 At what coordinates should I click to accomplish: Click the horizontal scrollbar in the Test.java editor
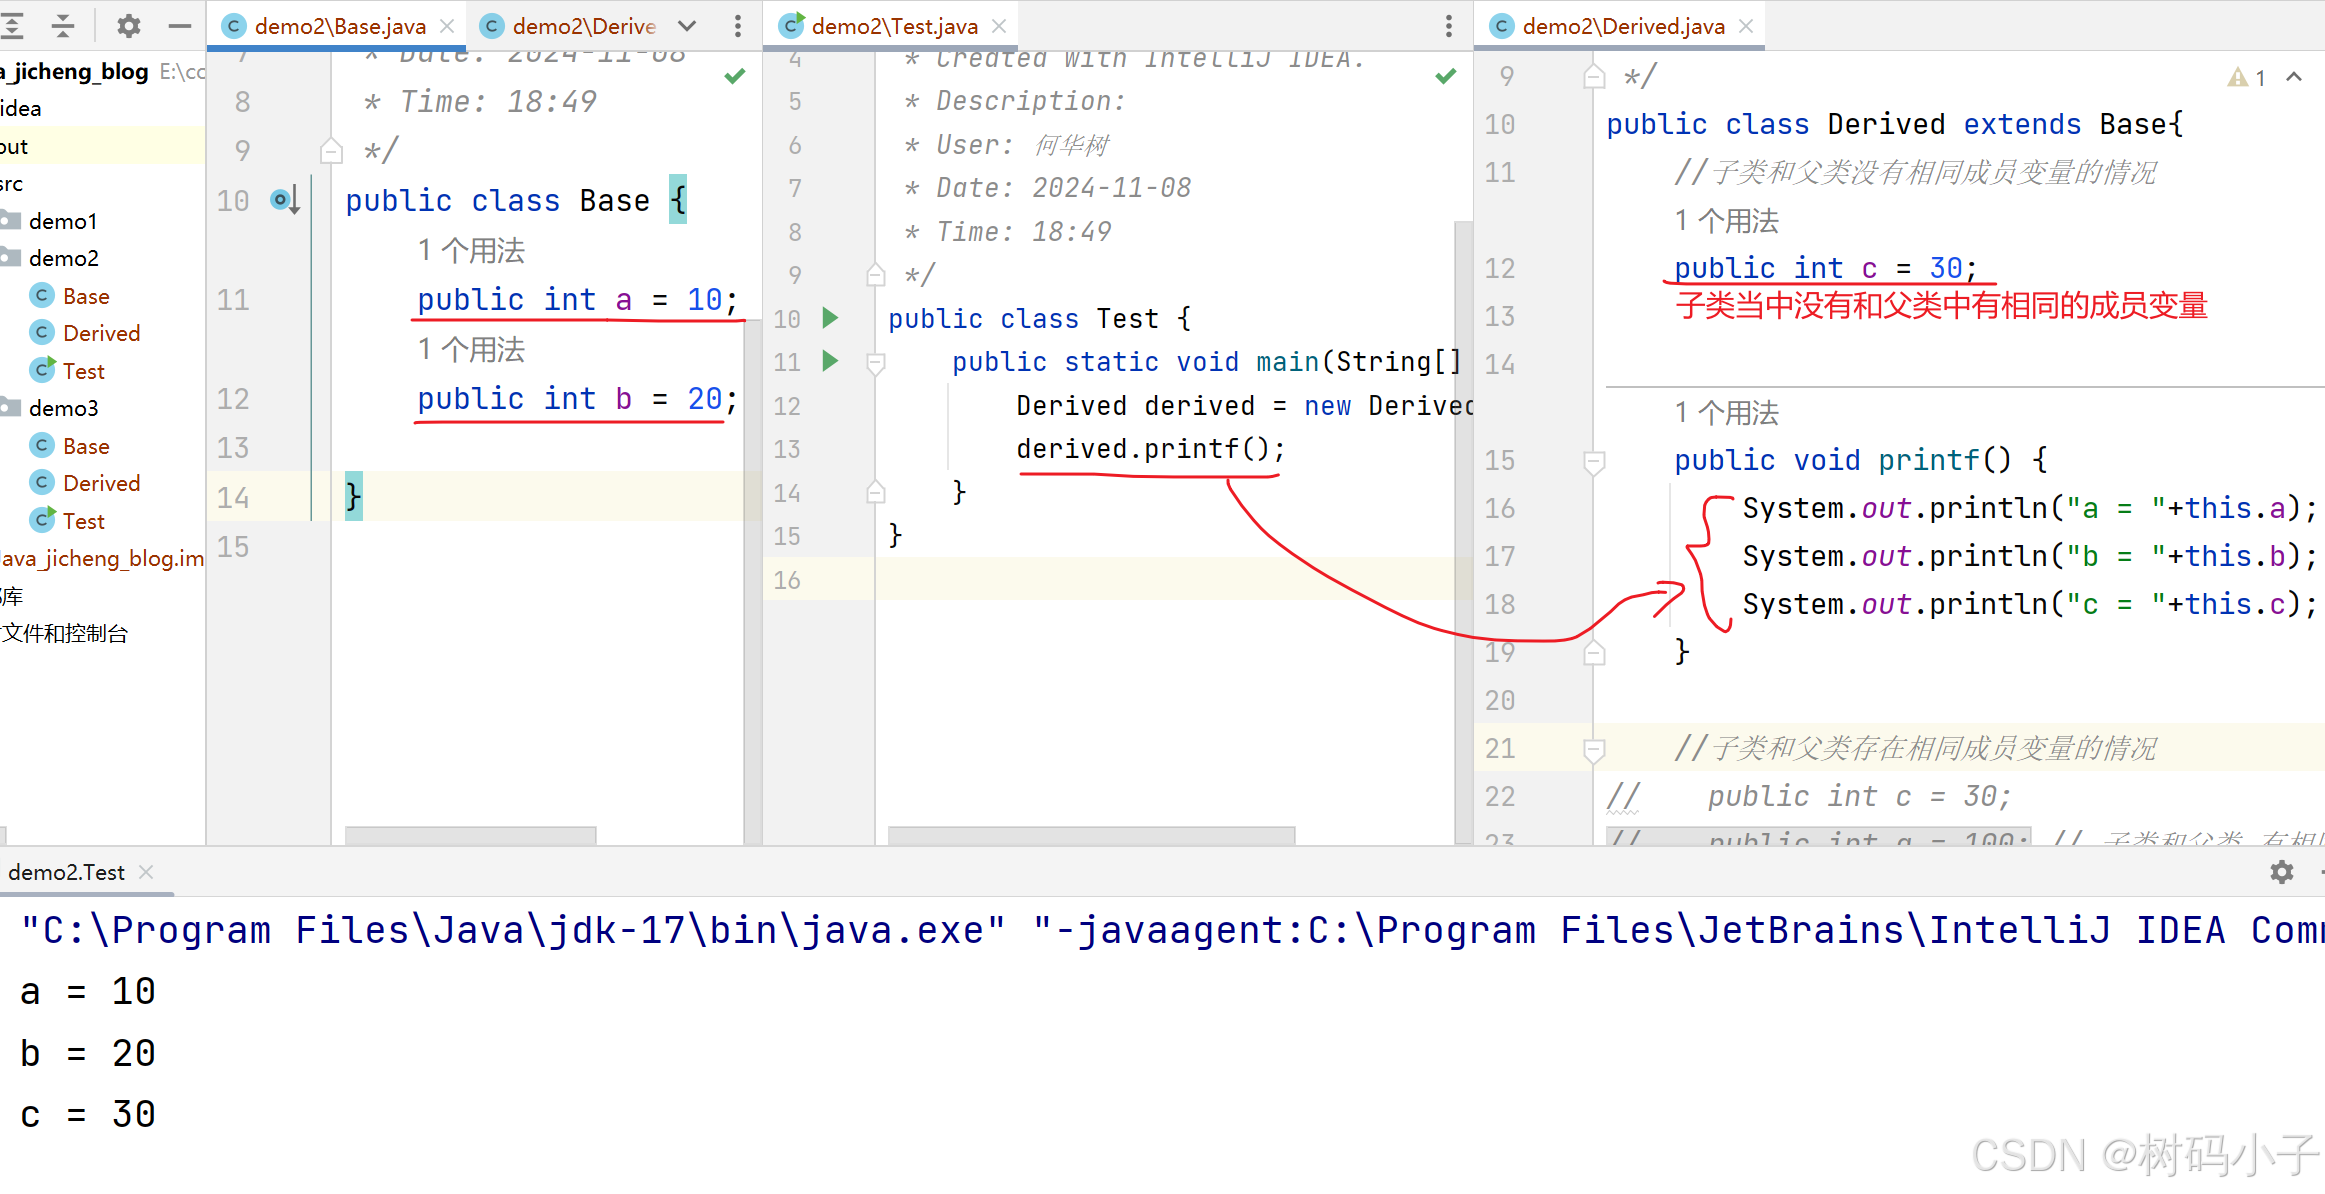[1090, 835]
